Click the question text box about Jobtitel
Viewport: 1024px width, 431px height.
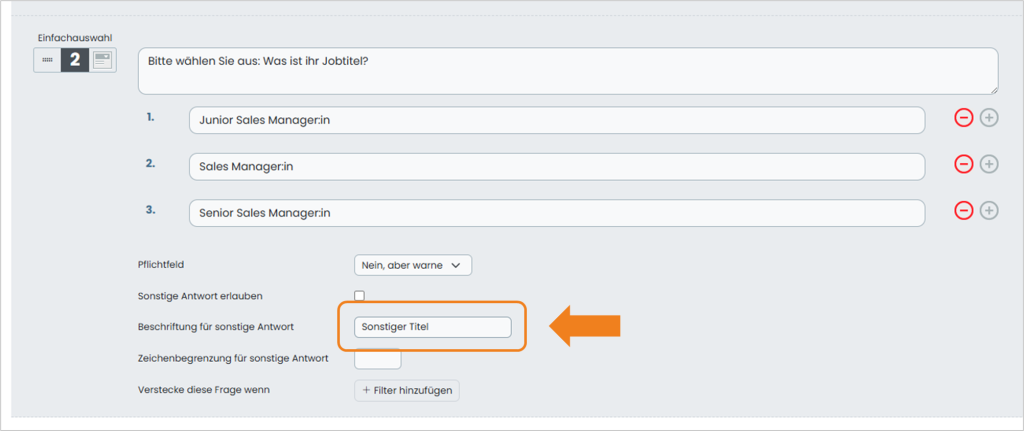(568, 71)
